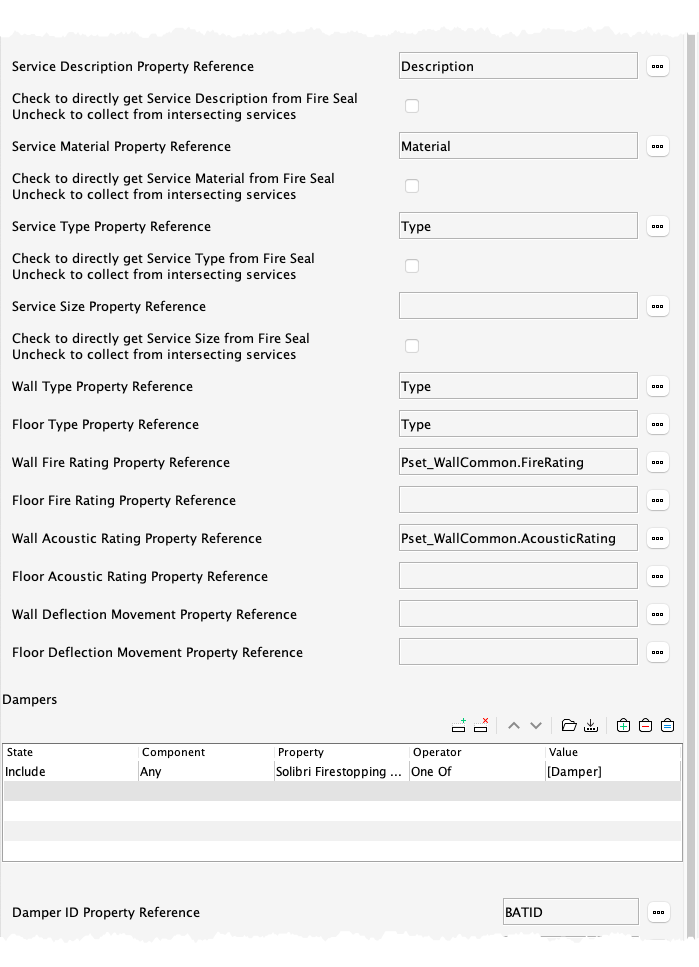Click the Operator column header
Viewport: 699px width, 967px height.
click(x=478, y=752)
